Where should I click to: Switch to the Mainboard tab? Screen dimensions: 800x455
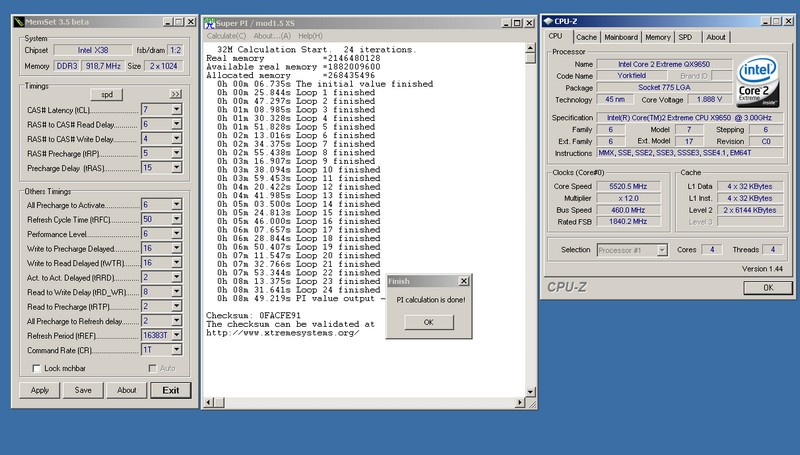(621, 37)
